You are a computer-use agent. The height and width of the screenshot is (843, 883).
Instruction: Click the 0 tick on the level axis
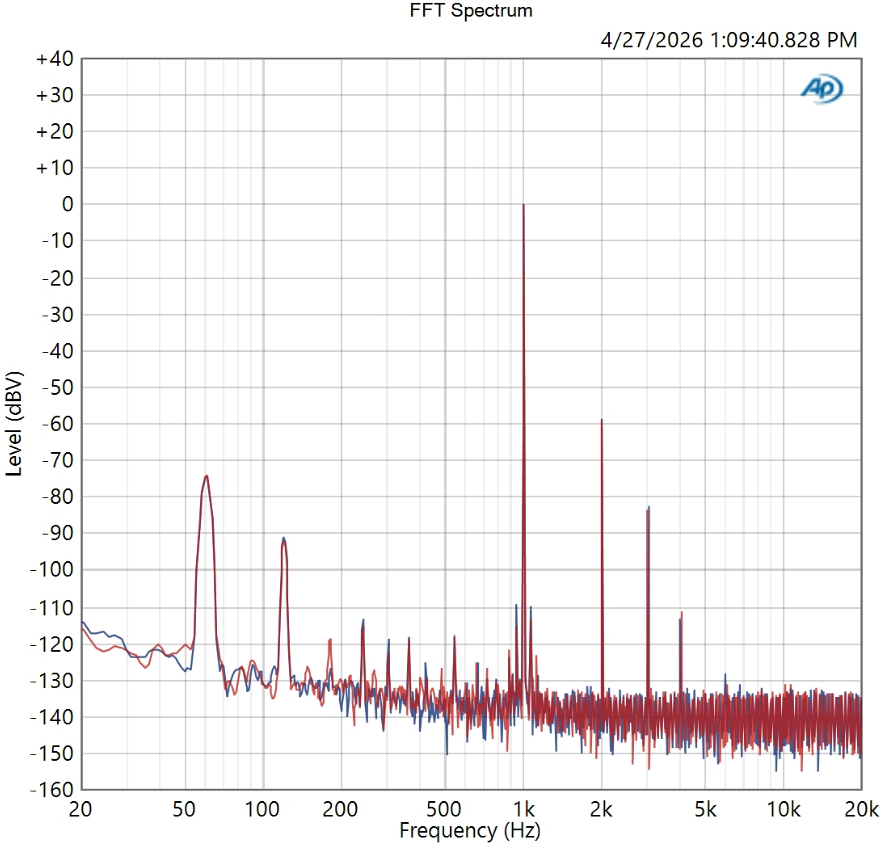[x=68, y=204]
